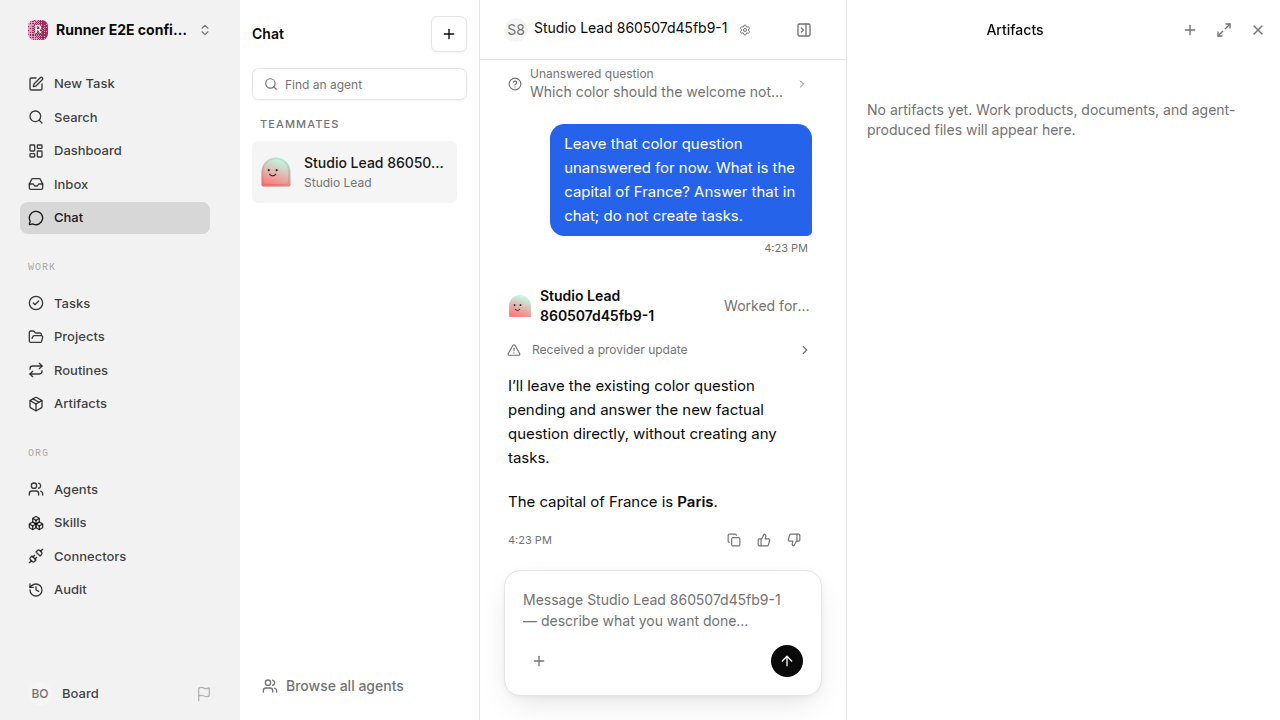Viewport: 1280px width, 720px height.
Task: Open the Connectors page
Action: pyautogui.click(x=115, y=556)
